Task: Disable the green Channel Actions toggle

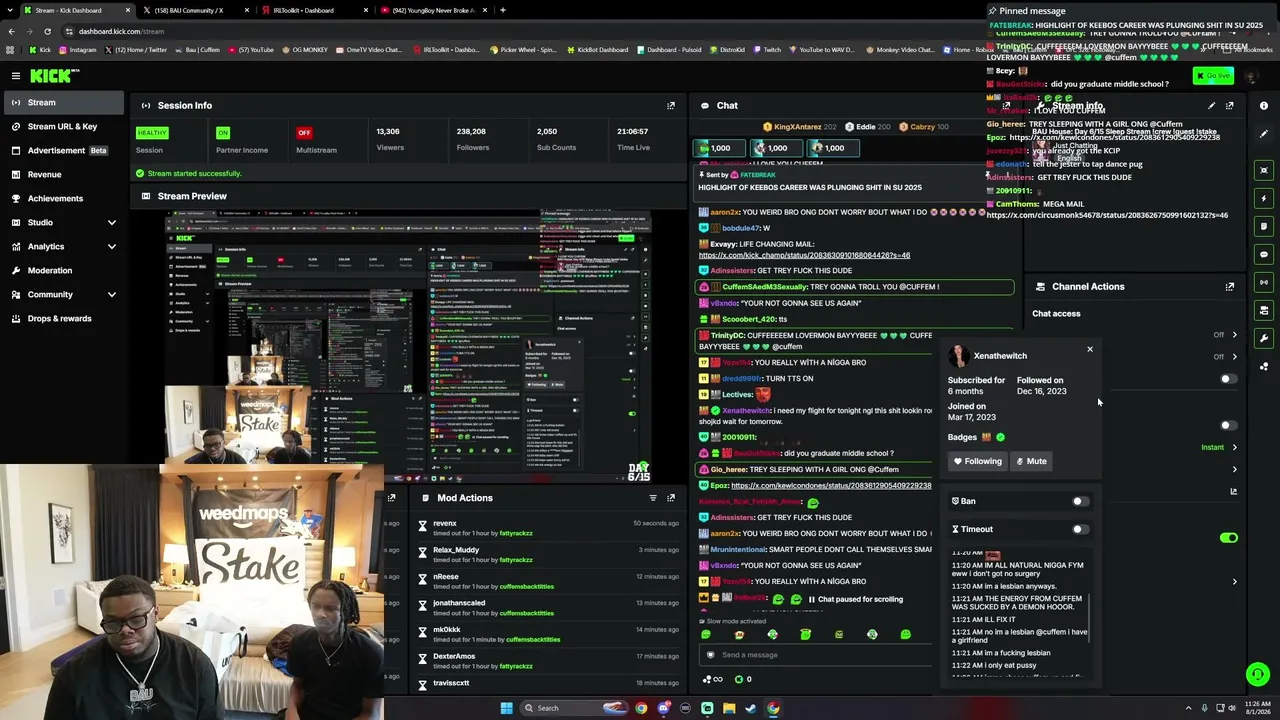Action: (x=1229, y=538)
